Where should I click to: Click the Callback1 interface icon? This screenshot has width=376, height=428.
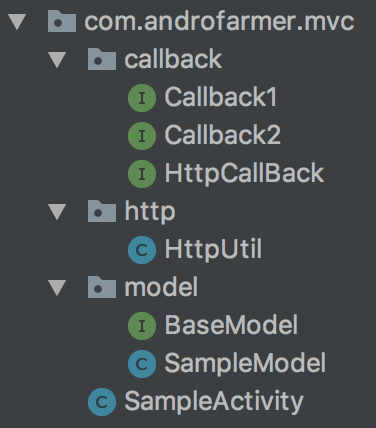[x=142, y=98]
